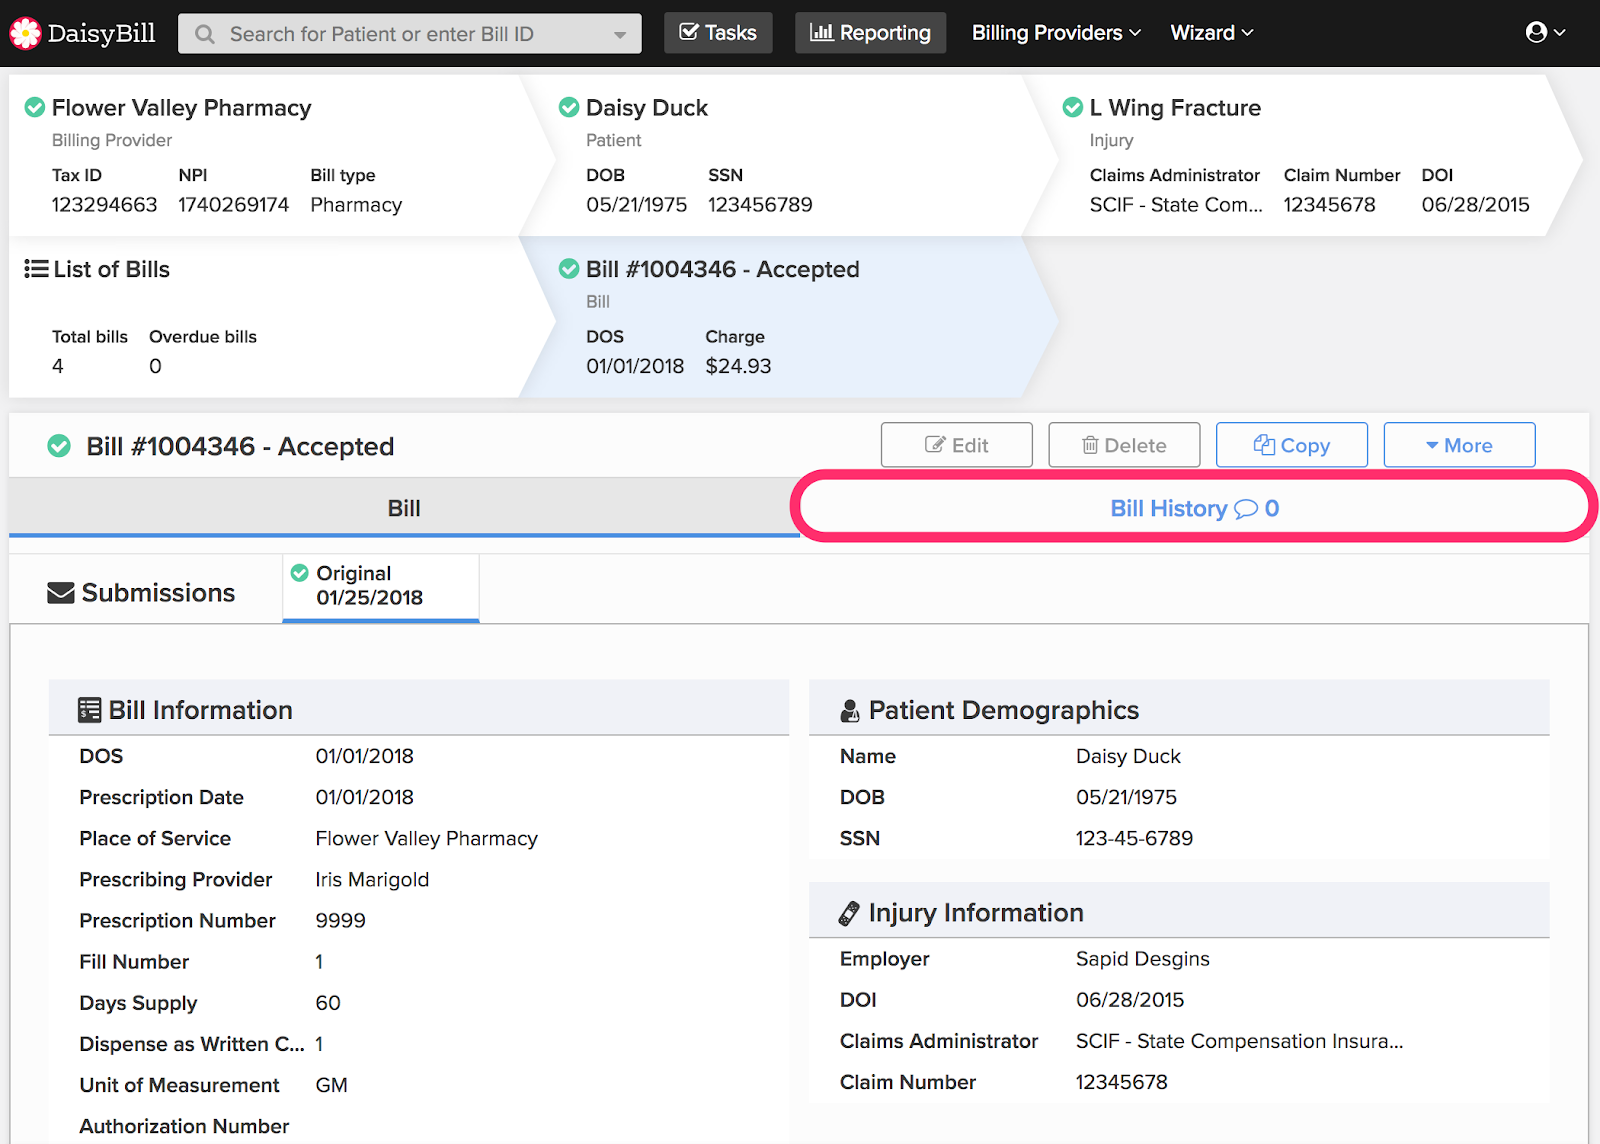Click the search magnifier icon
1600x1144 pixels.
tap(205, 34)
